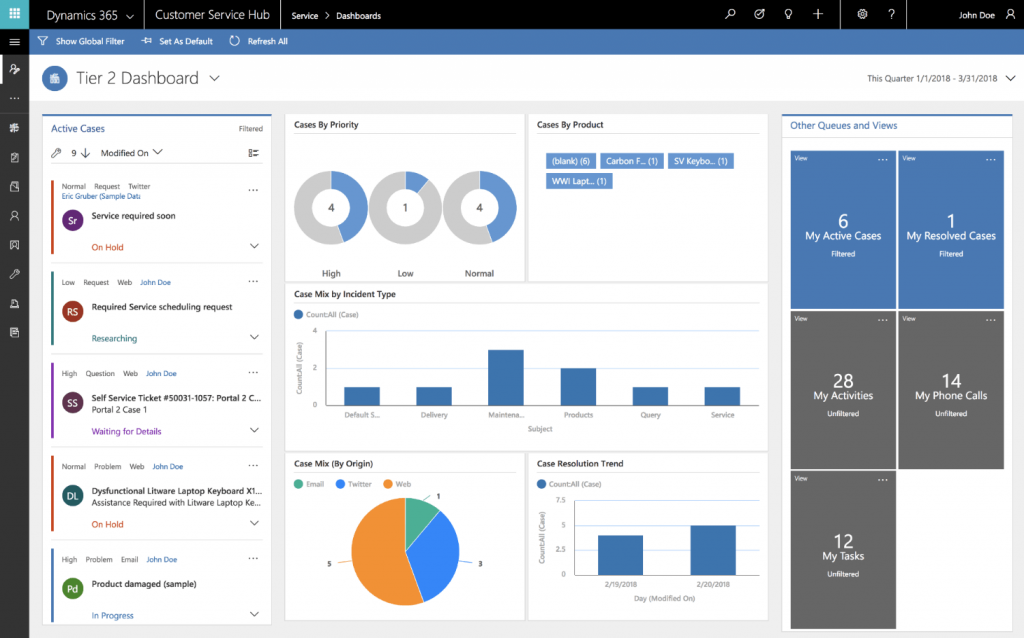Click the Help question mark icon

click(893, 14)
